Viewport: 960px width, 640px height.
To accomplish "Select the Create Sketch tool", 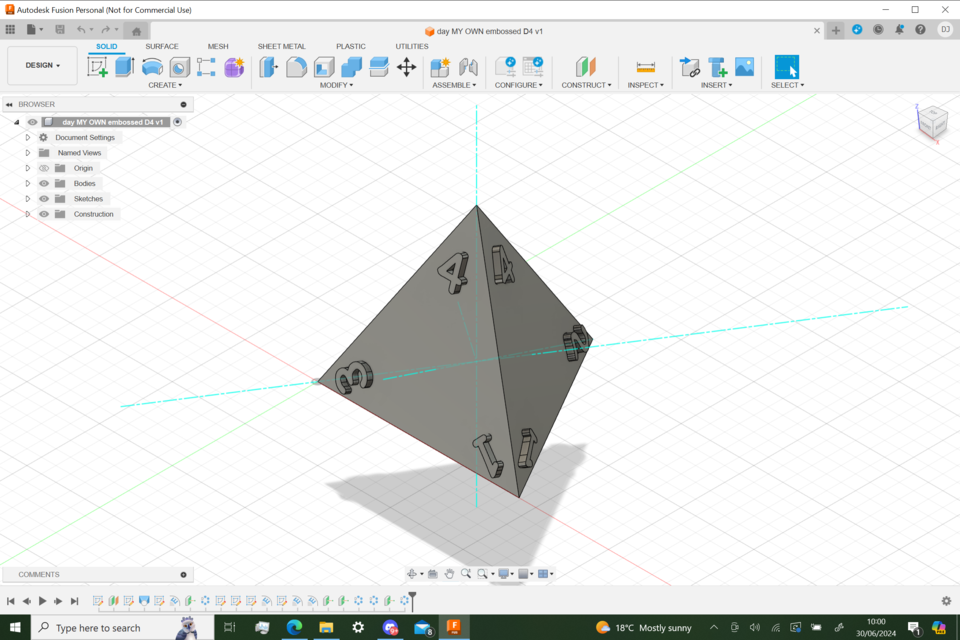I will (x=97, y=66).
